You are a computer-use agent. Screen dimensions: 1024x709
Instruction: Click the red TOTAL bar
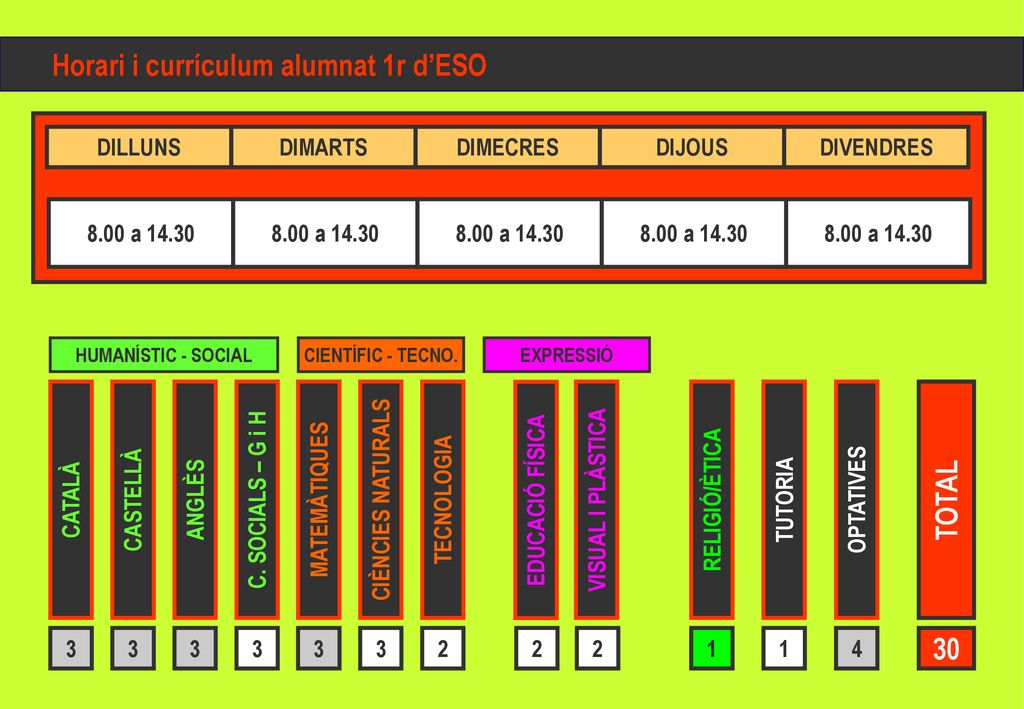[x=946, y=499]
